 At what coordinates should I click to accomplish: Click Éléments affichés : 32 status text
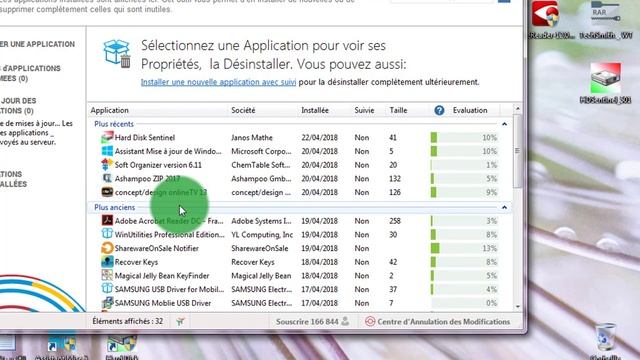pos(128,321)
